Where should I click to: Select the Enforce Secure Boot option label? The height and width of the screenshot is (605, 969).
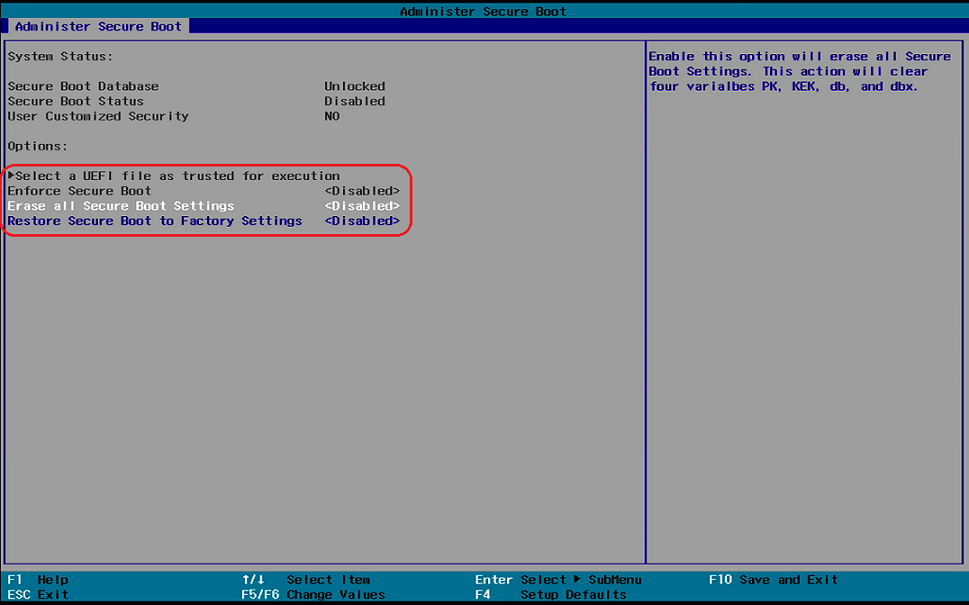79,191
